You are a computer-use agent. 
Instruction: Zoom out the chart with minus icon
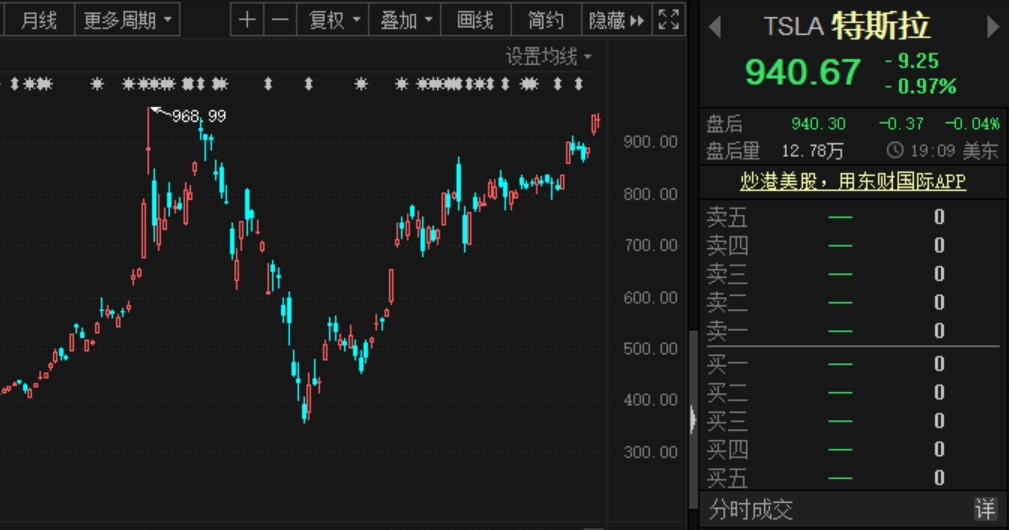(x=281, y=19)
